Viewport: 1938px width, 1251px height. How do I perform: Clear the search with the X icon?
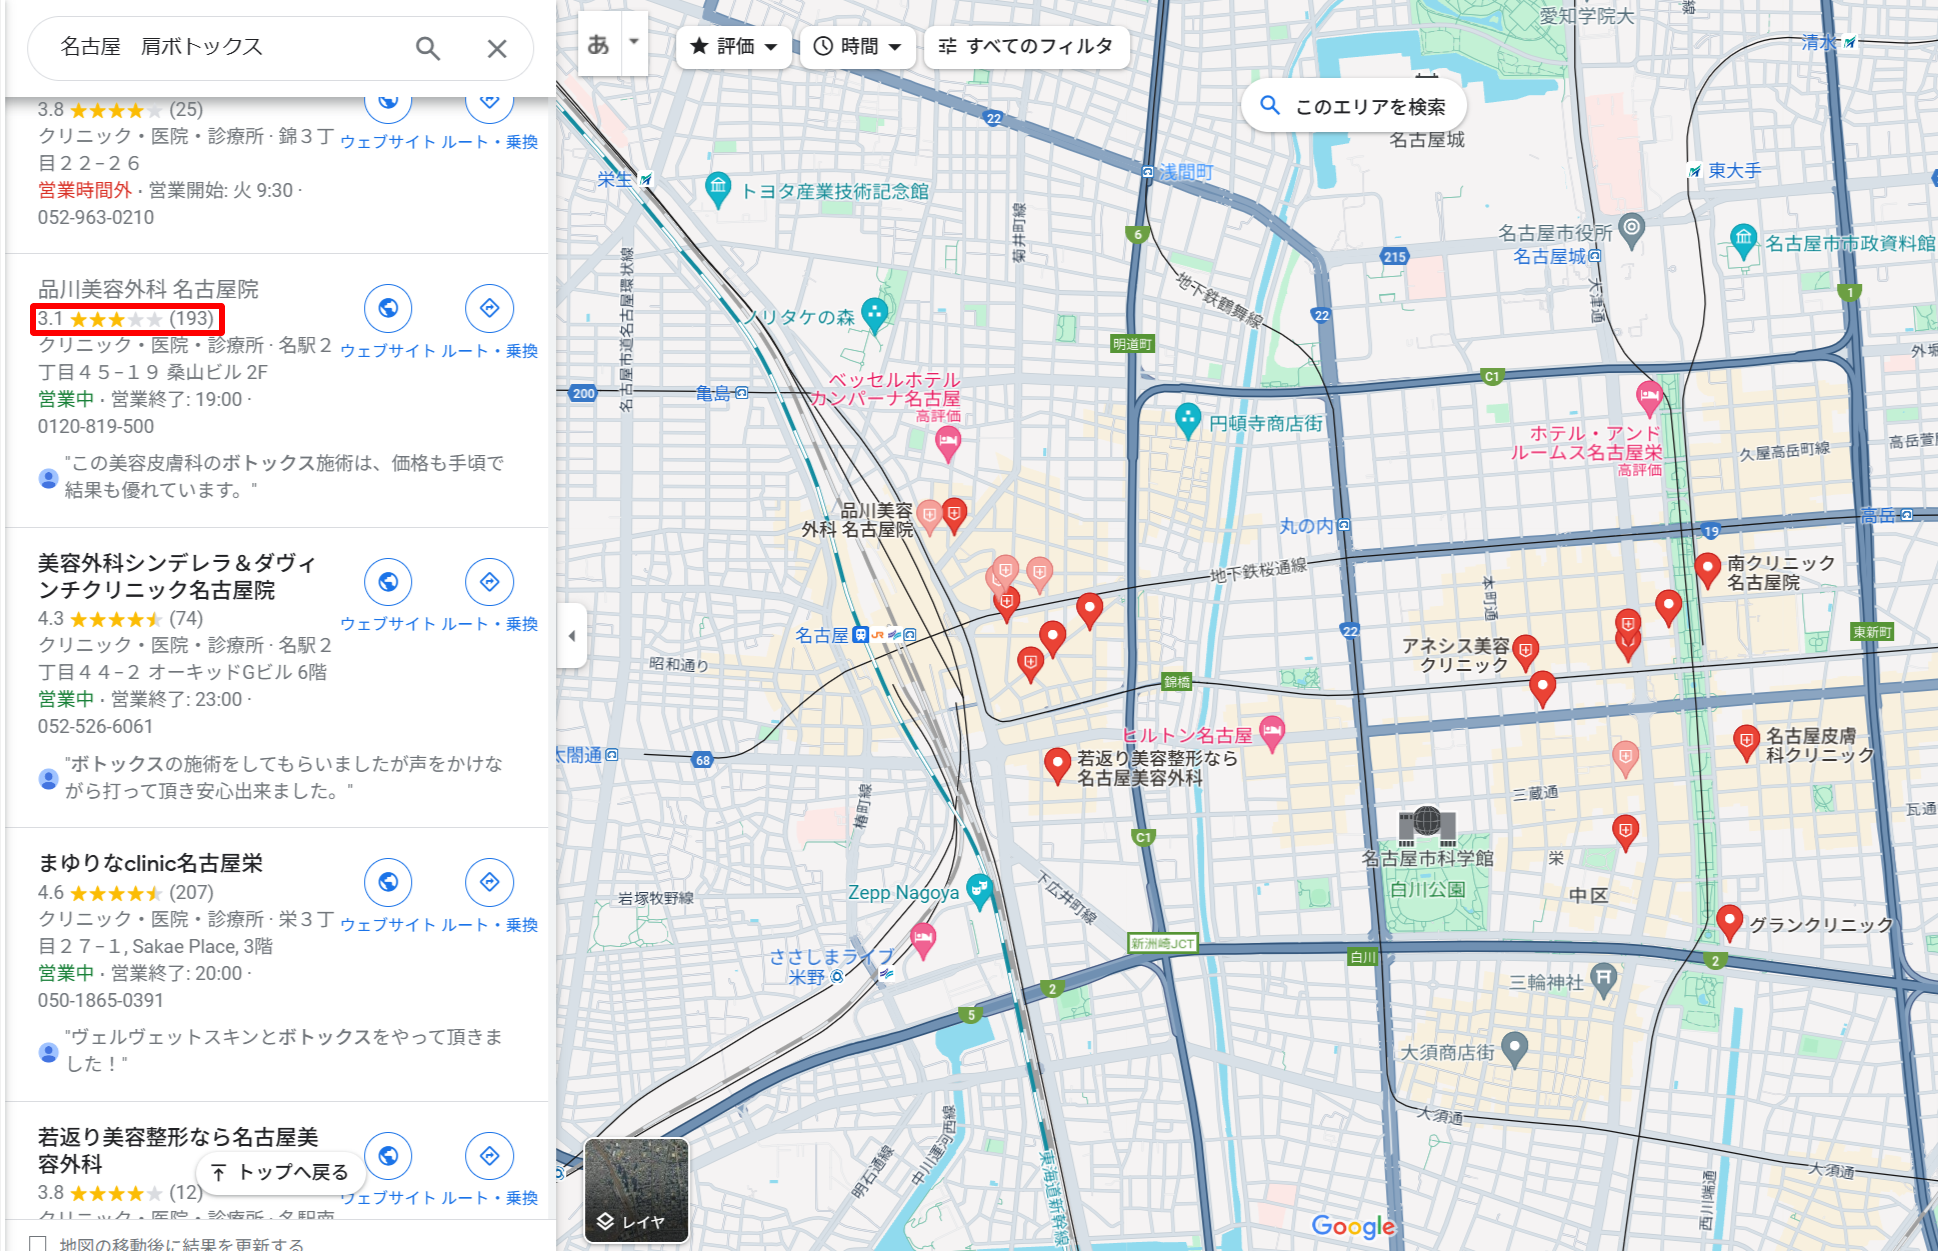pyautogui.click(x=497, y=48)
